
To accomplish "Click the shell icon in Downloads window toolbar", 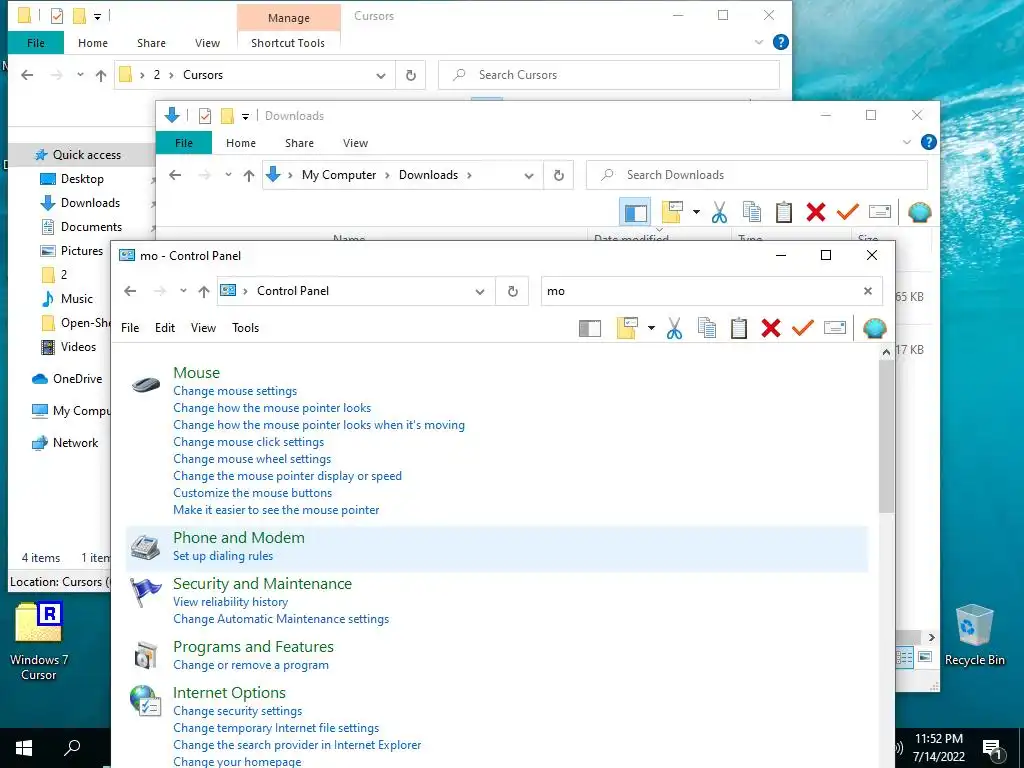I will tap(920, 212).
